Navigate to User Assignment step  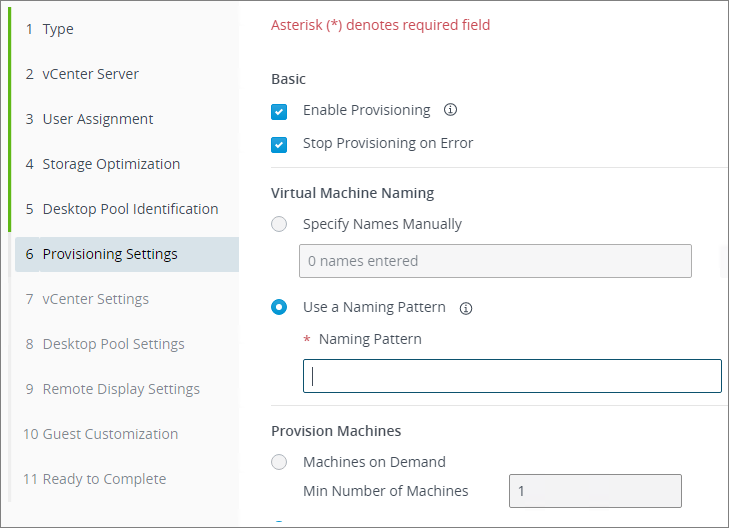pos(97,119)
